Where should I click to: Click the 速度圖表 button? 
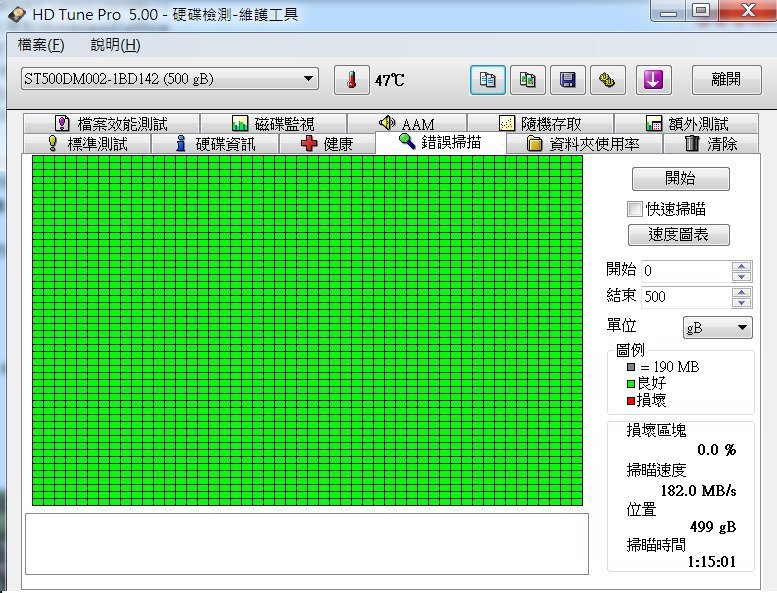click(x=678, y=234)
